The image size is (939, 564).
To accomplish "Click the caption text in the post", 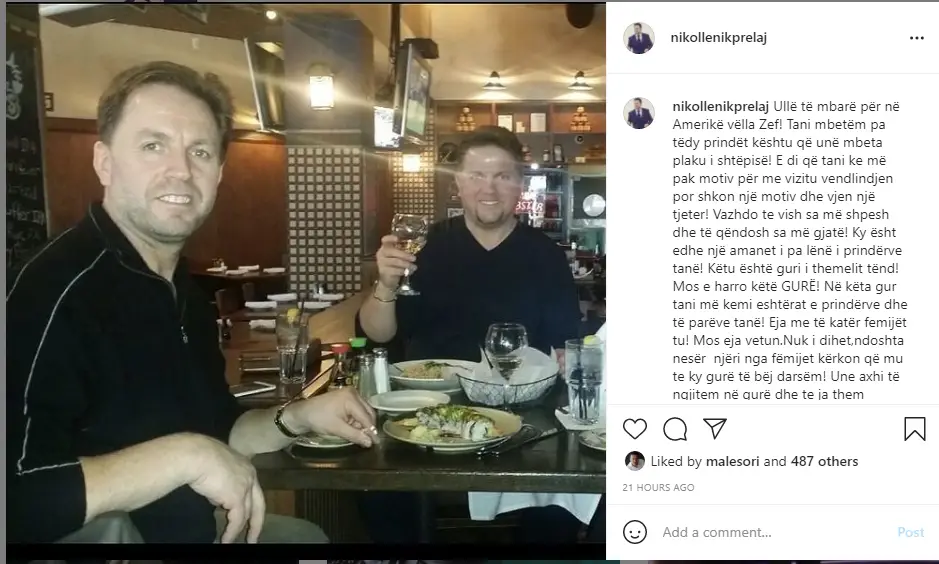I will pyautogui.click(x=789, y=250).
